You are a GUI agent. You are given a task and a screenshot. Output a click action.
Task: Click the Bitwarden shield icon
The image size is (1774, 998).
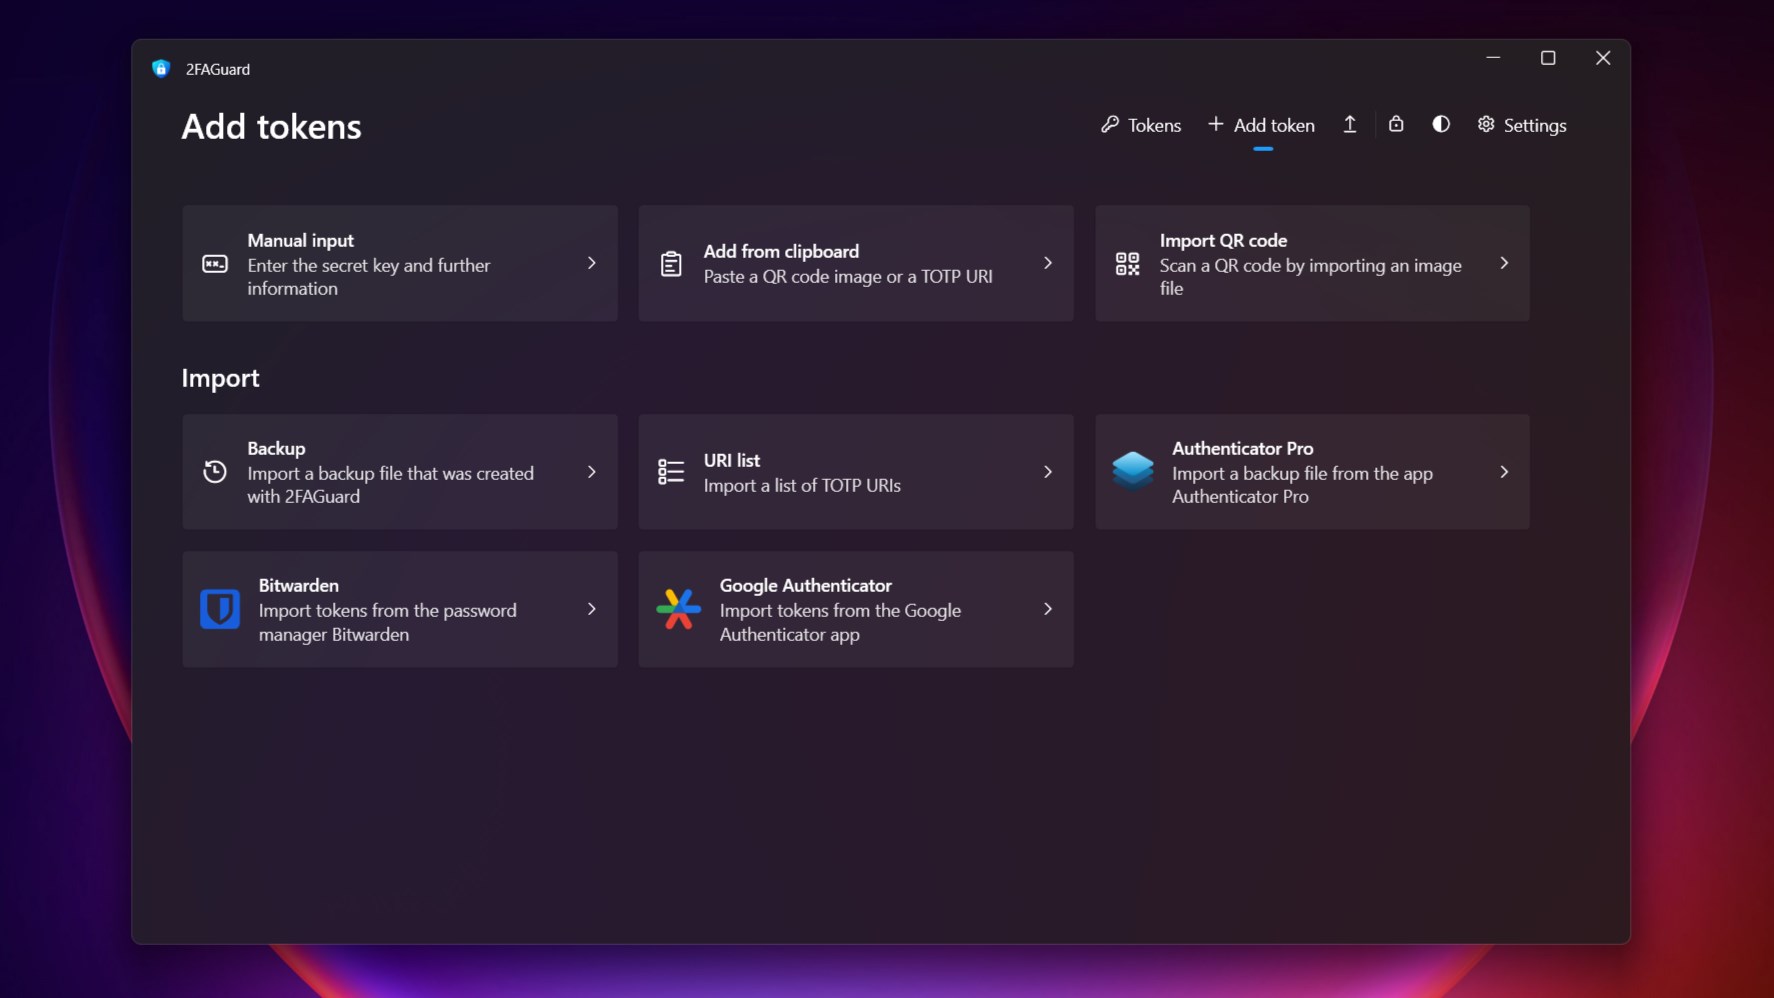tap(219, 608)
